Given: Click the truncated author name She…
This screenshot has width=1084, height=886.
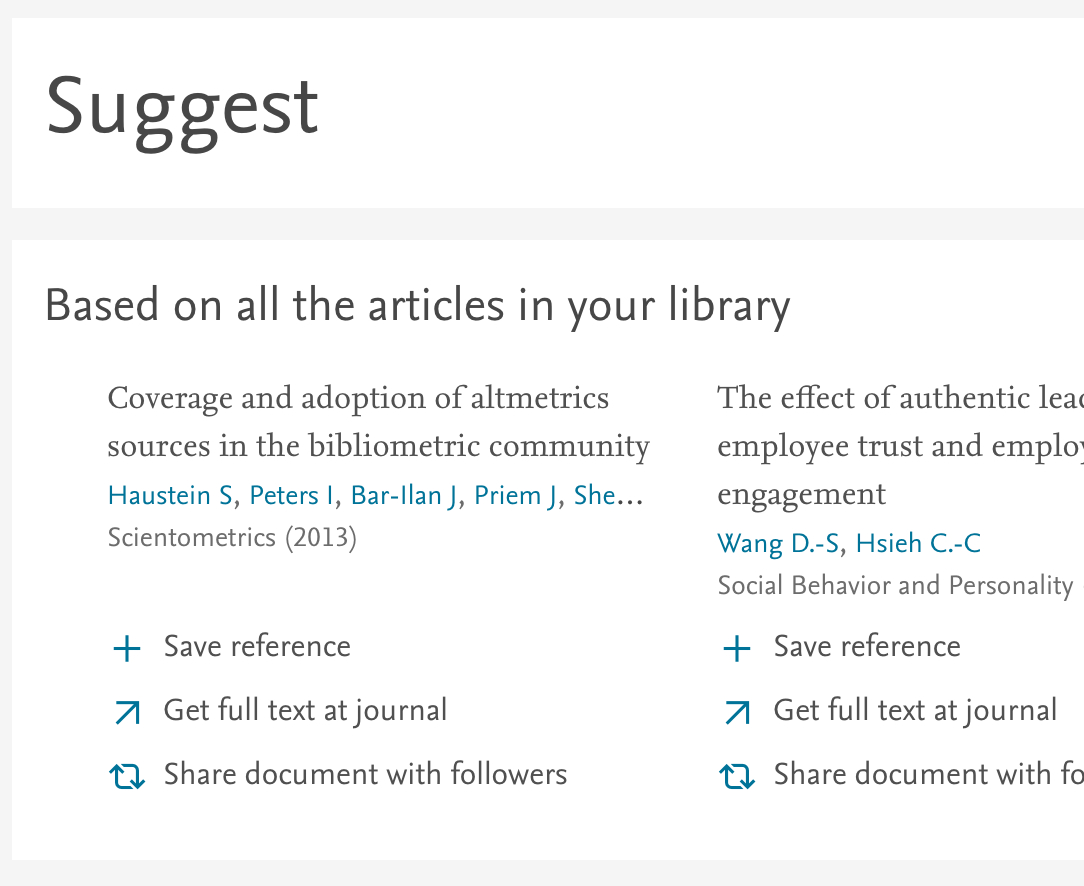Looking at the screenshot, I should (x=607, y=495).
